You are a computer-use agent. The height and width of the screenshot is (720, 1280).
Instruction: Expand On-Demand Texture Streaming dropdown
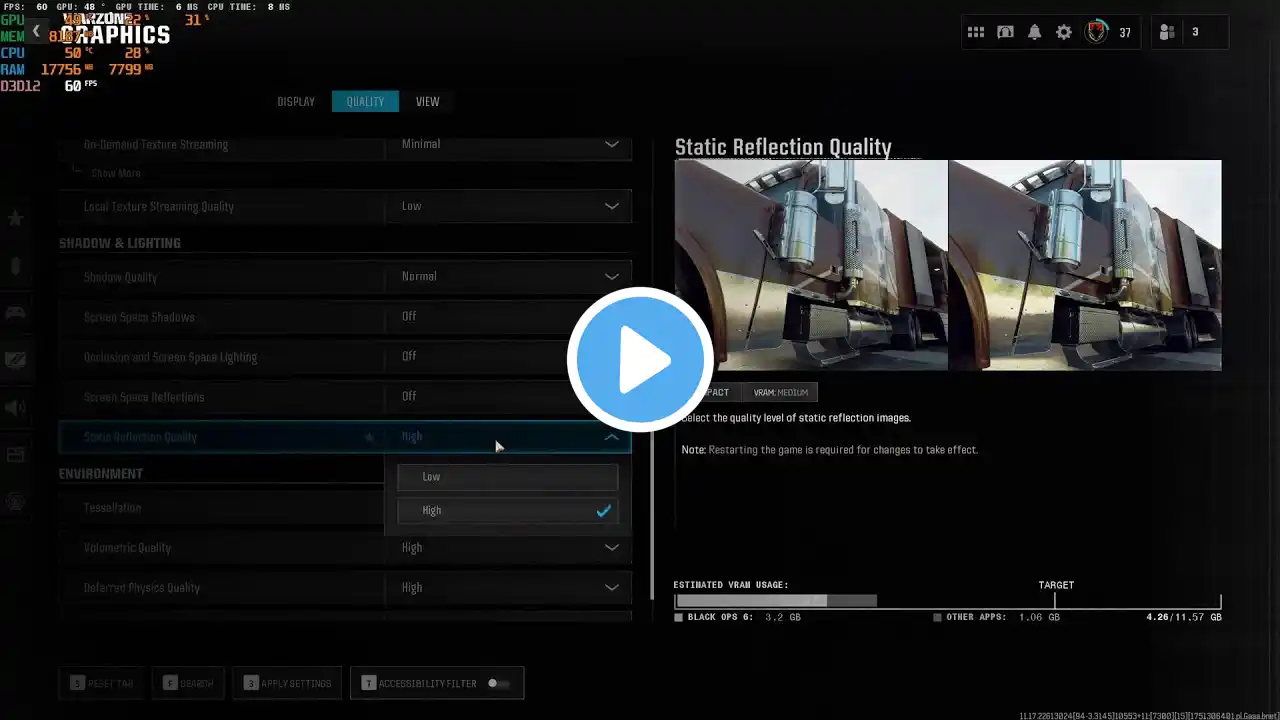pyautogui.click(x=508, y=144)
